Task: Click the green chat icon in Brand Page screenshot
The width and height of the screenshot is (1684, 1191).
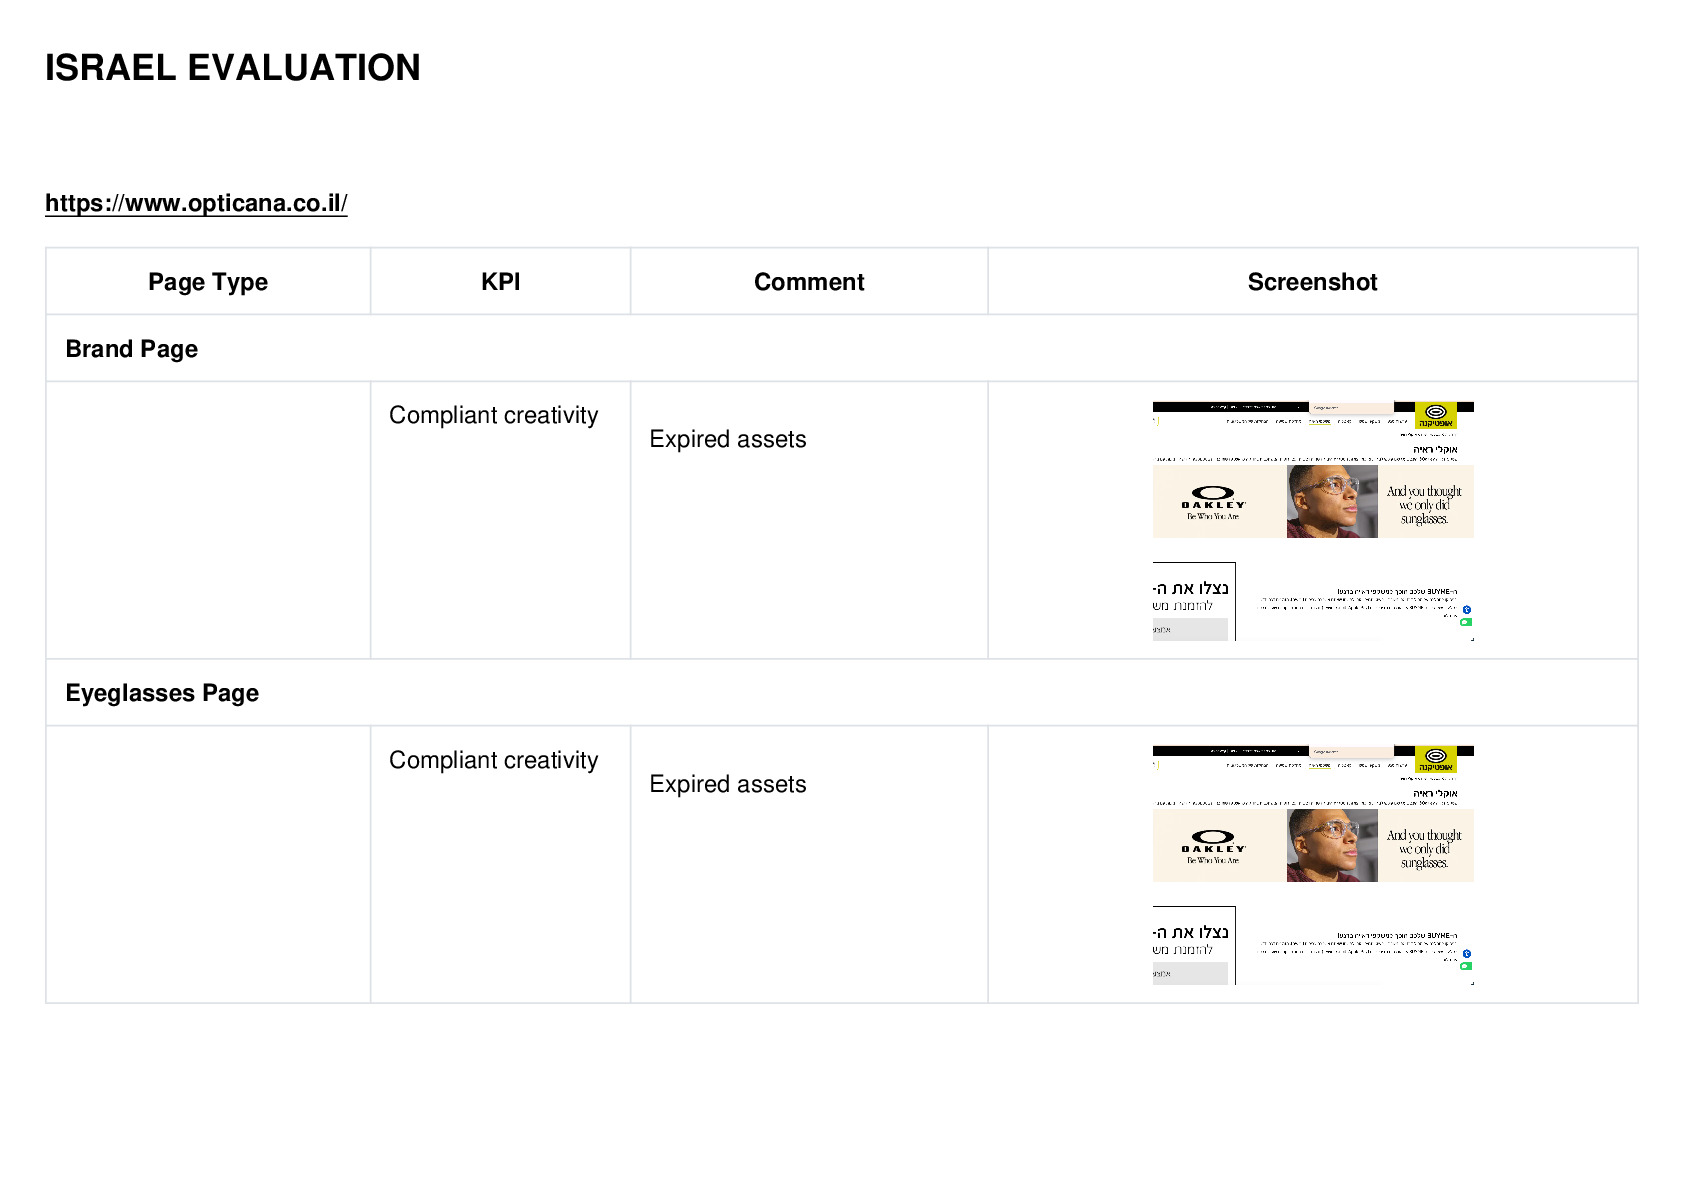Action: coord(1466,622)
